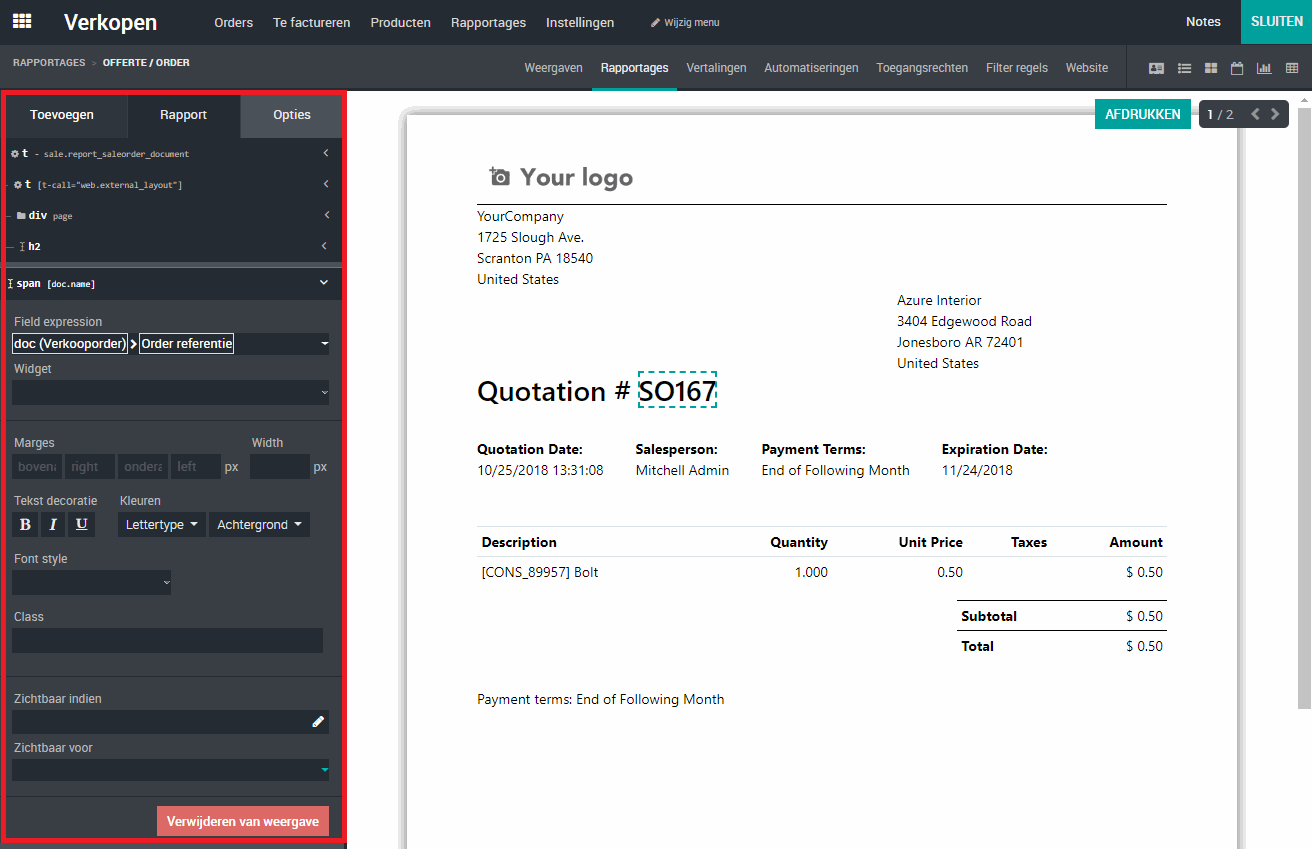Toggle italic text decoration
The height and width of the screenshot is (849, 1312).
click(52, 524)
